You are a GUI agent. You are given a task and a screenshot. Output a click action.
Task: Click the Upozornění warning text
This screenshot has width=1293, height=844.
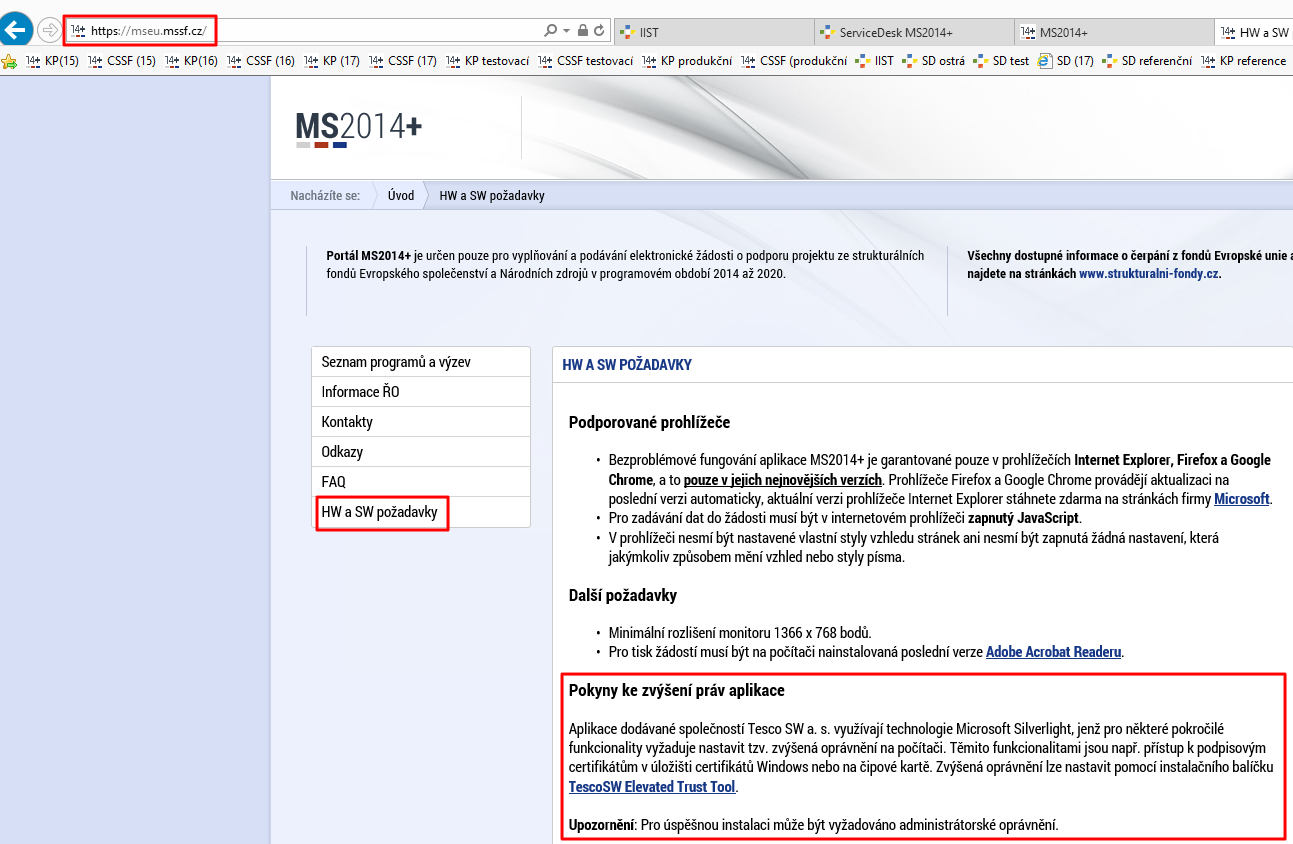[x=813, y=825]
